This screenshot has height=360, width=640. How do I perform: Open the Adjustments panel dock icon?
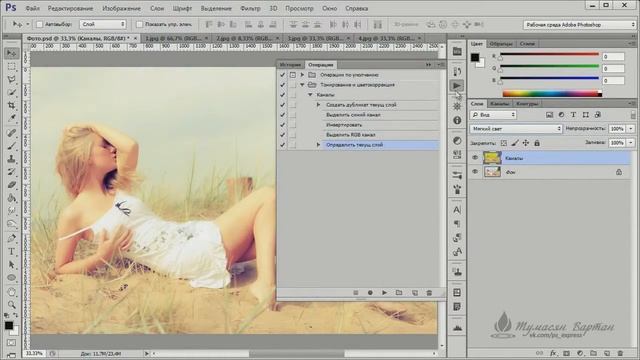click(457, 140)
